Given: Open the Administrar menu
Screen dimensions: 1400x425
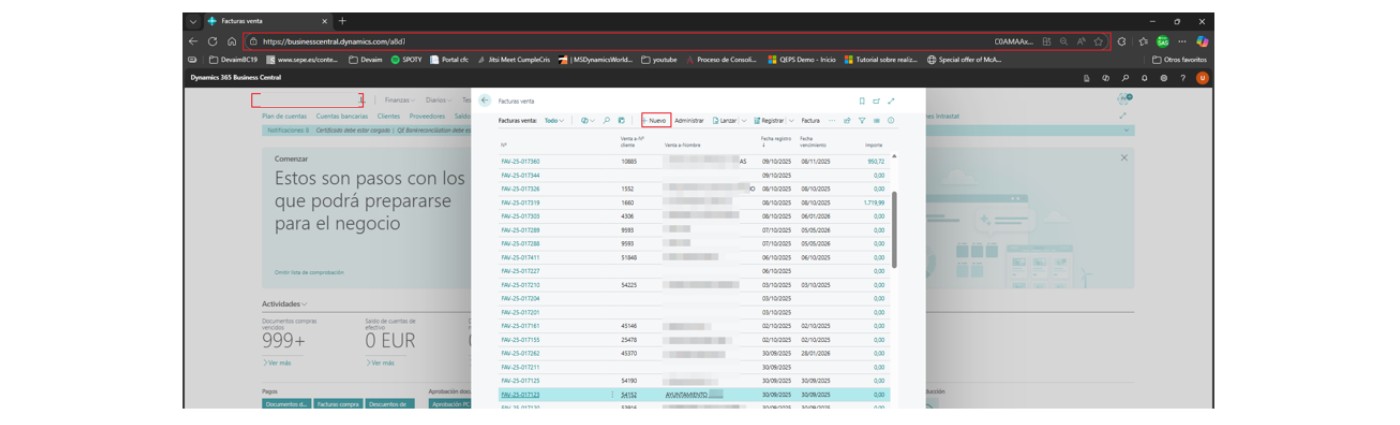Looking at the screenshot, I should pos(689,120).
